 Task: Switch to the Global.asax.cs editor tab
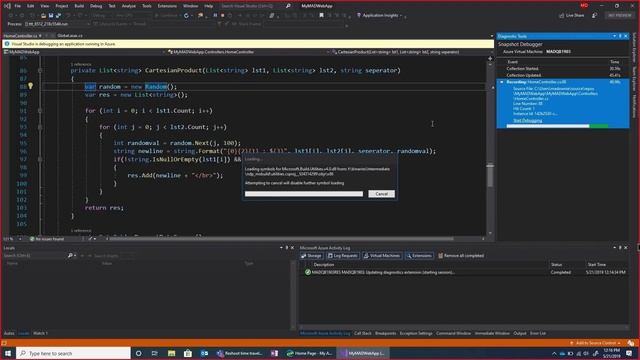pos(70,36)
